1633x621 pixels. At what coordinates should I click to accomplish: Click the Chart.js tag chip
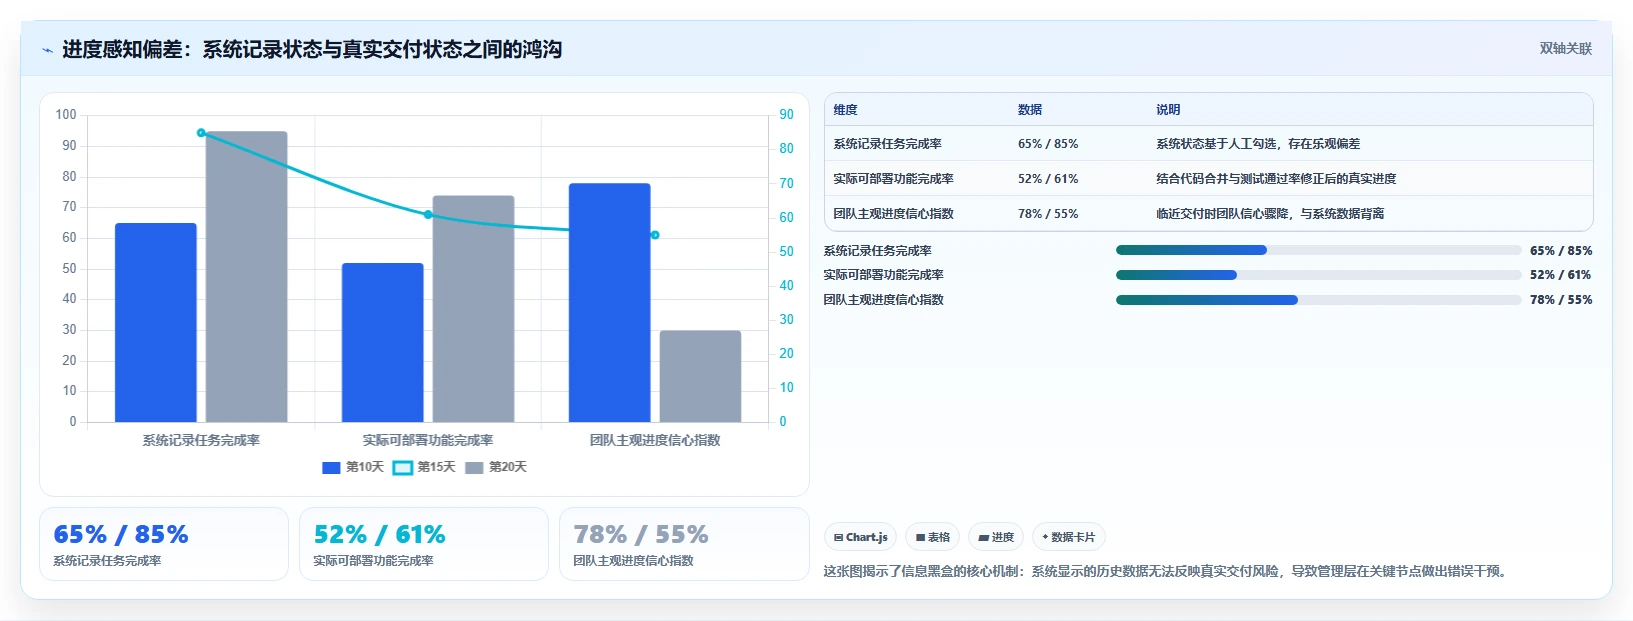[860, 537]
